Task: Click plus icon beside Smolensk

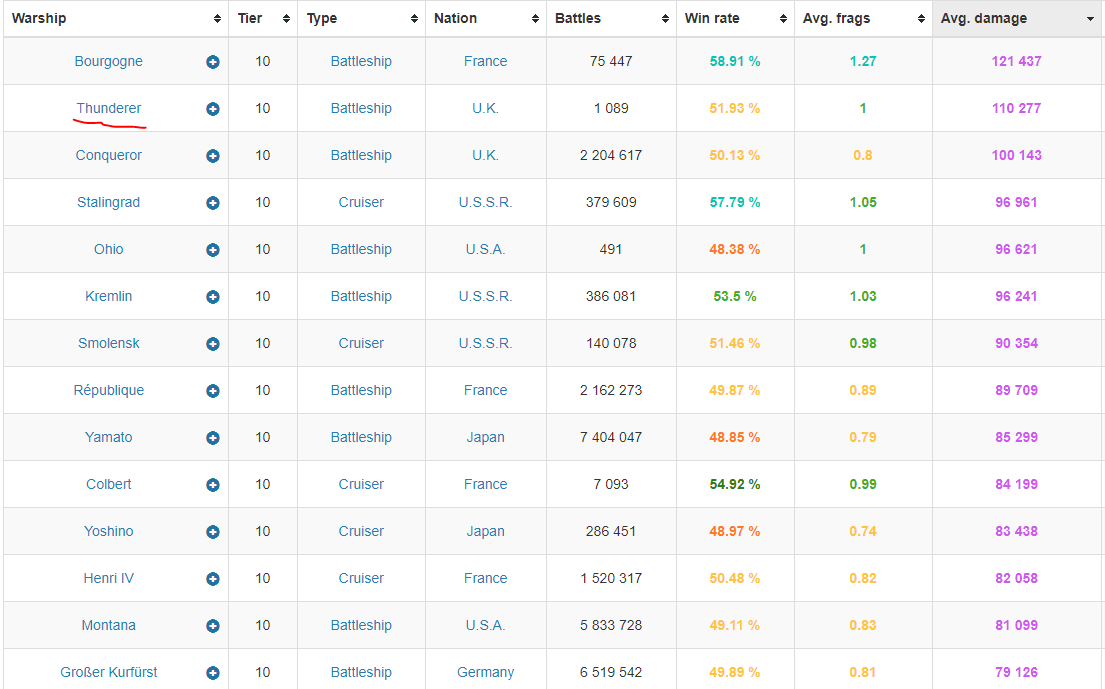Action: pos(212,344)
